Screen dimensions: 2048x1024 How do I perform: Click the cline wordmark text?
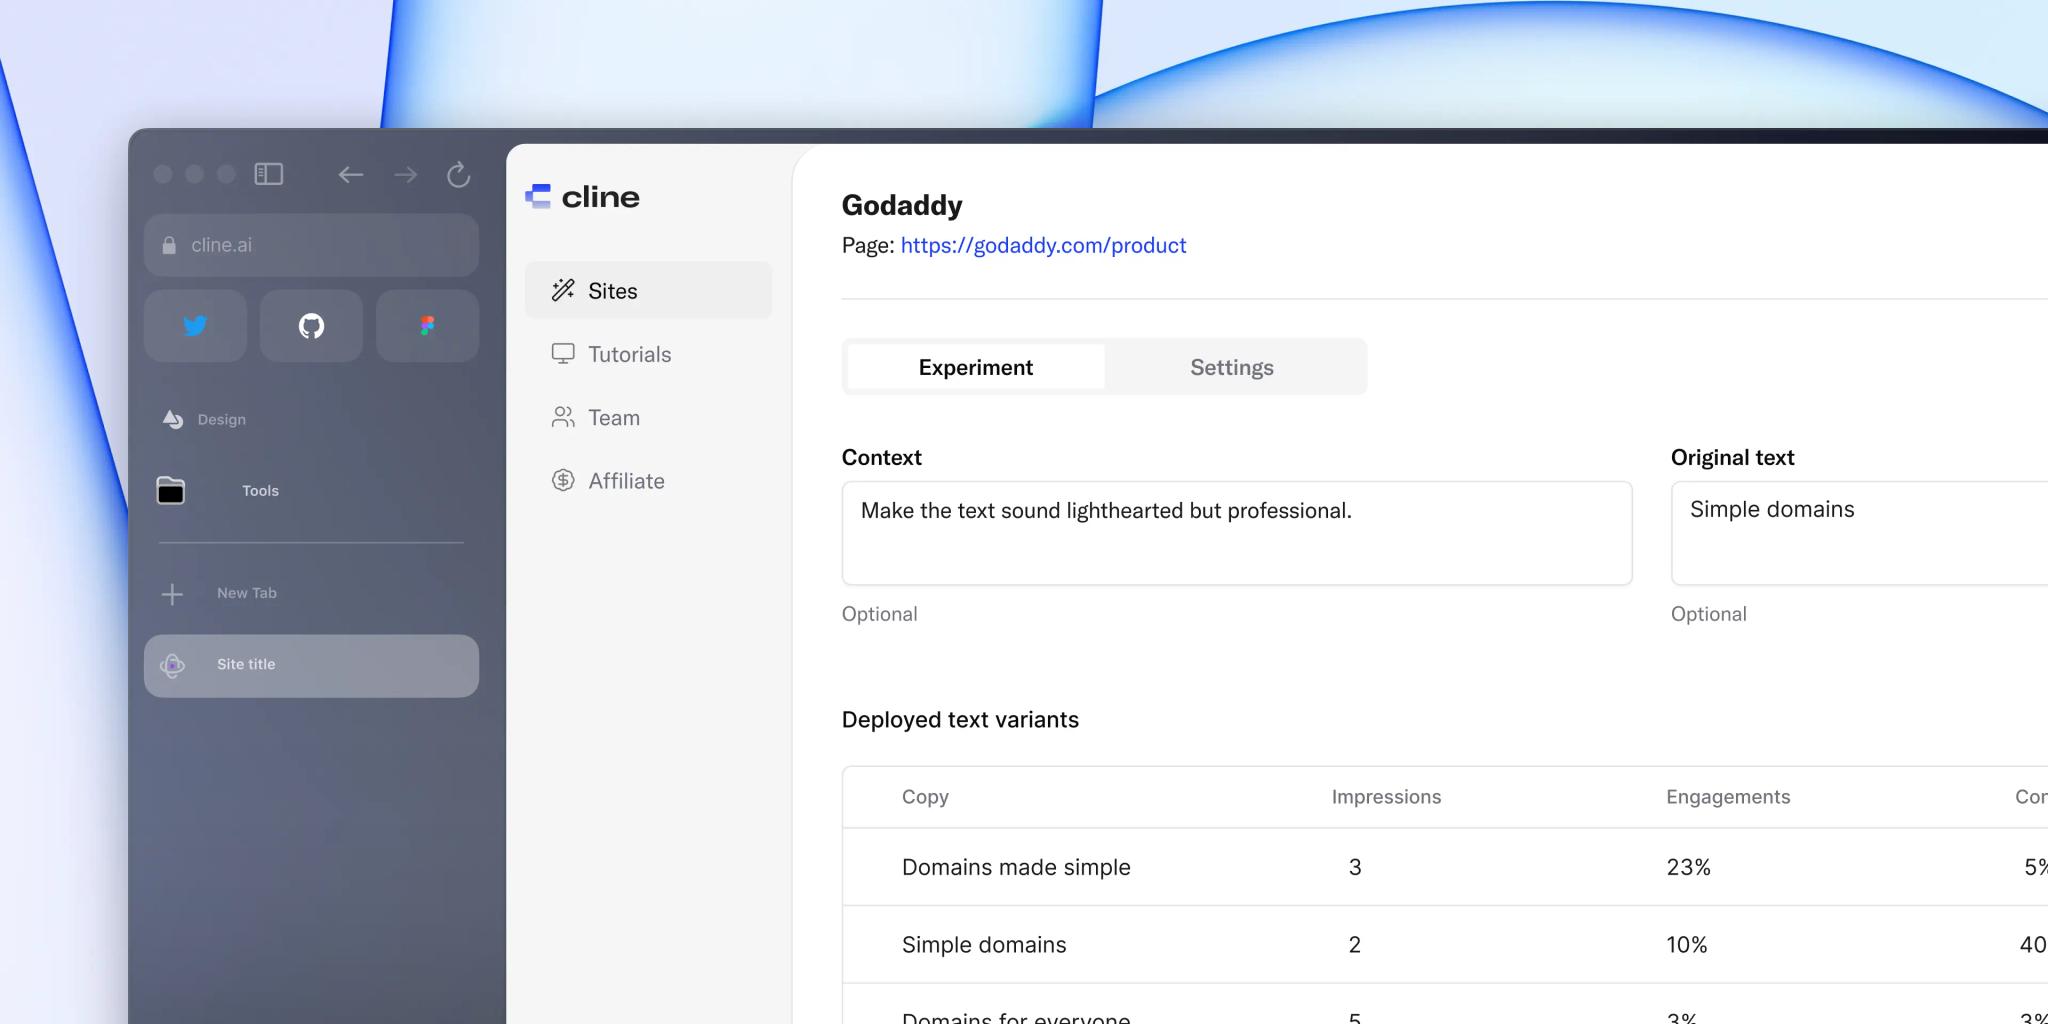click(600, 197)
